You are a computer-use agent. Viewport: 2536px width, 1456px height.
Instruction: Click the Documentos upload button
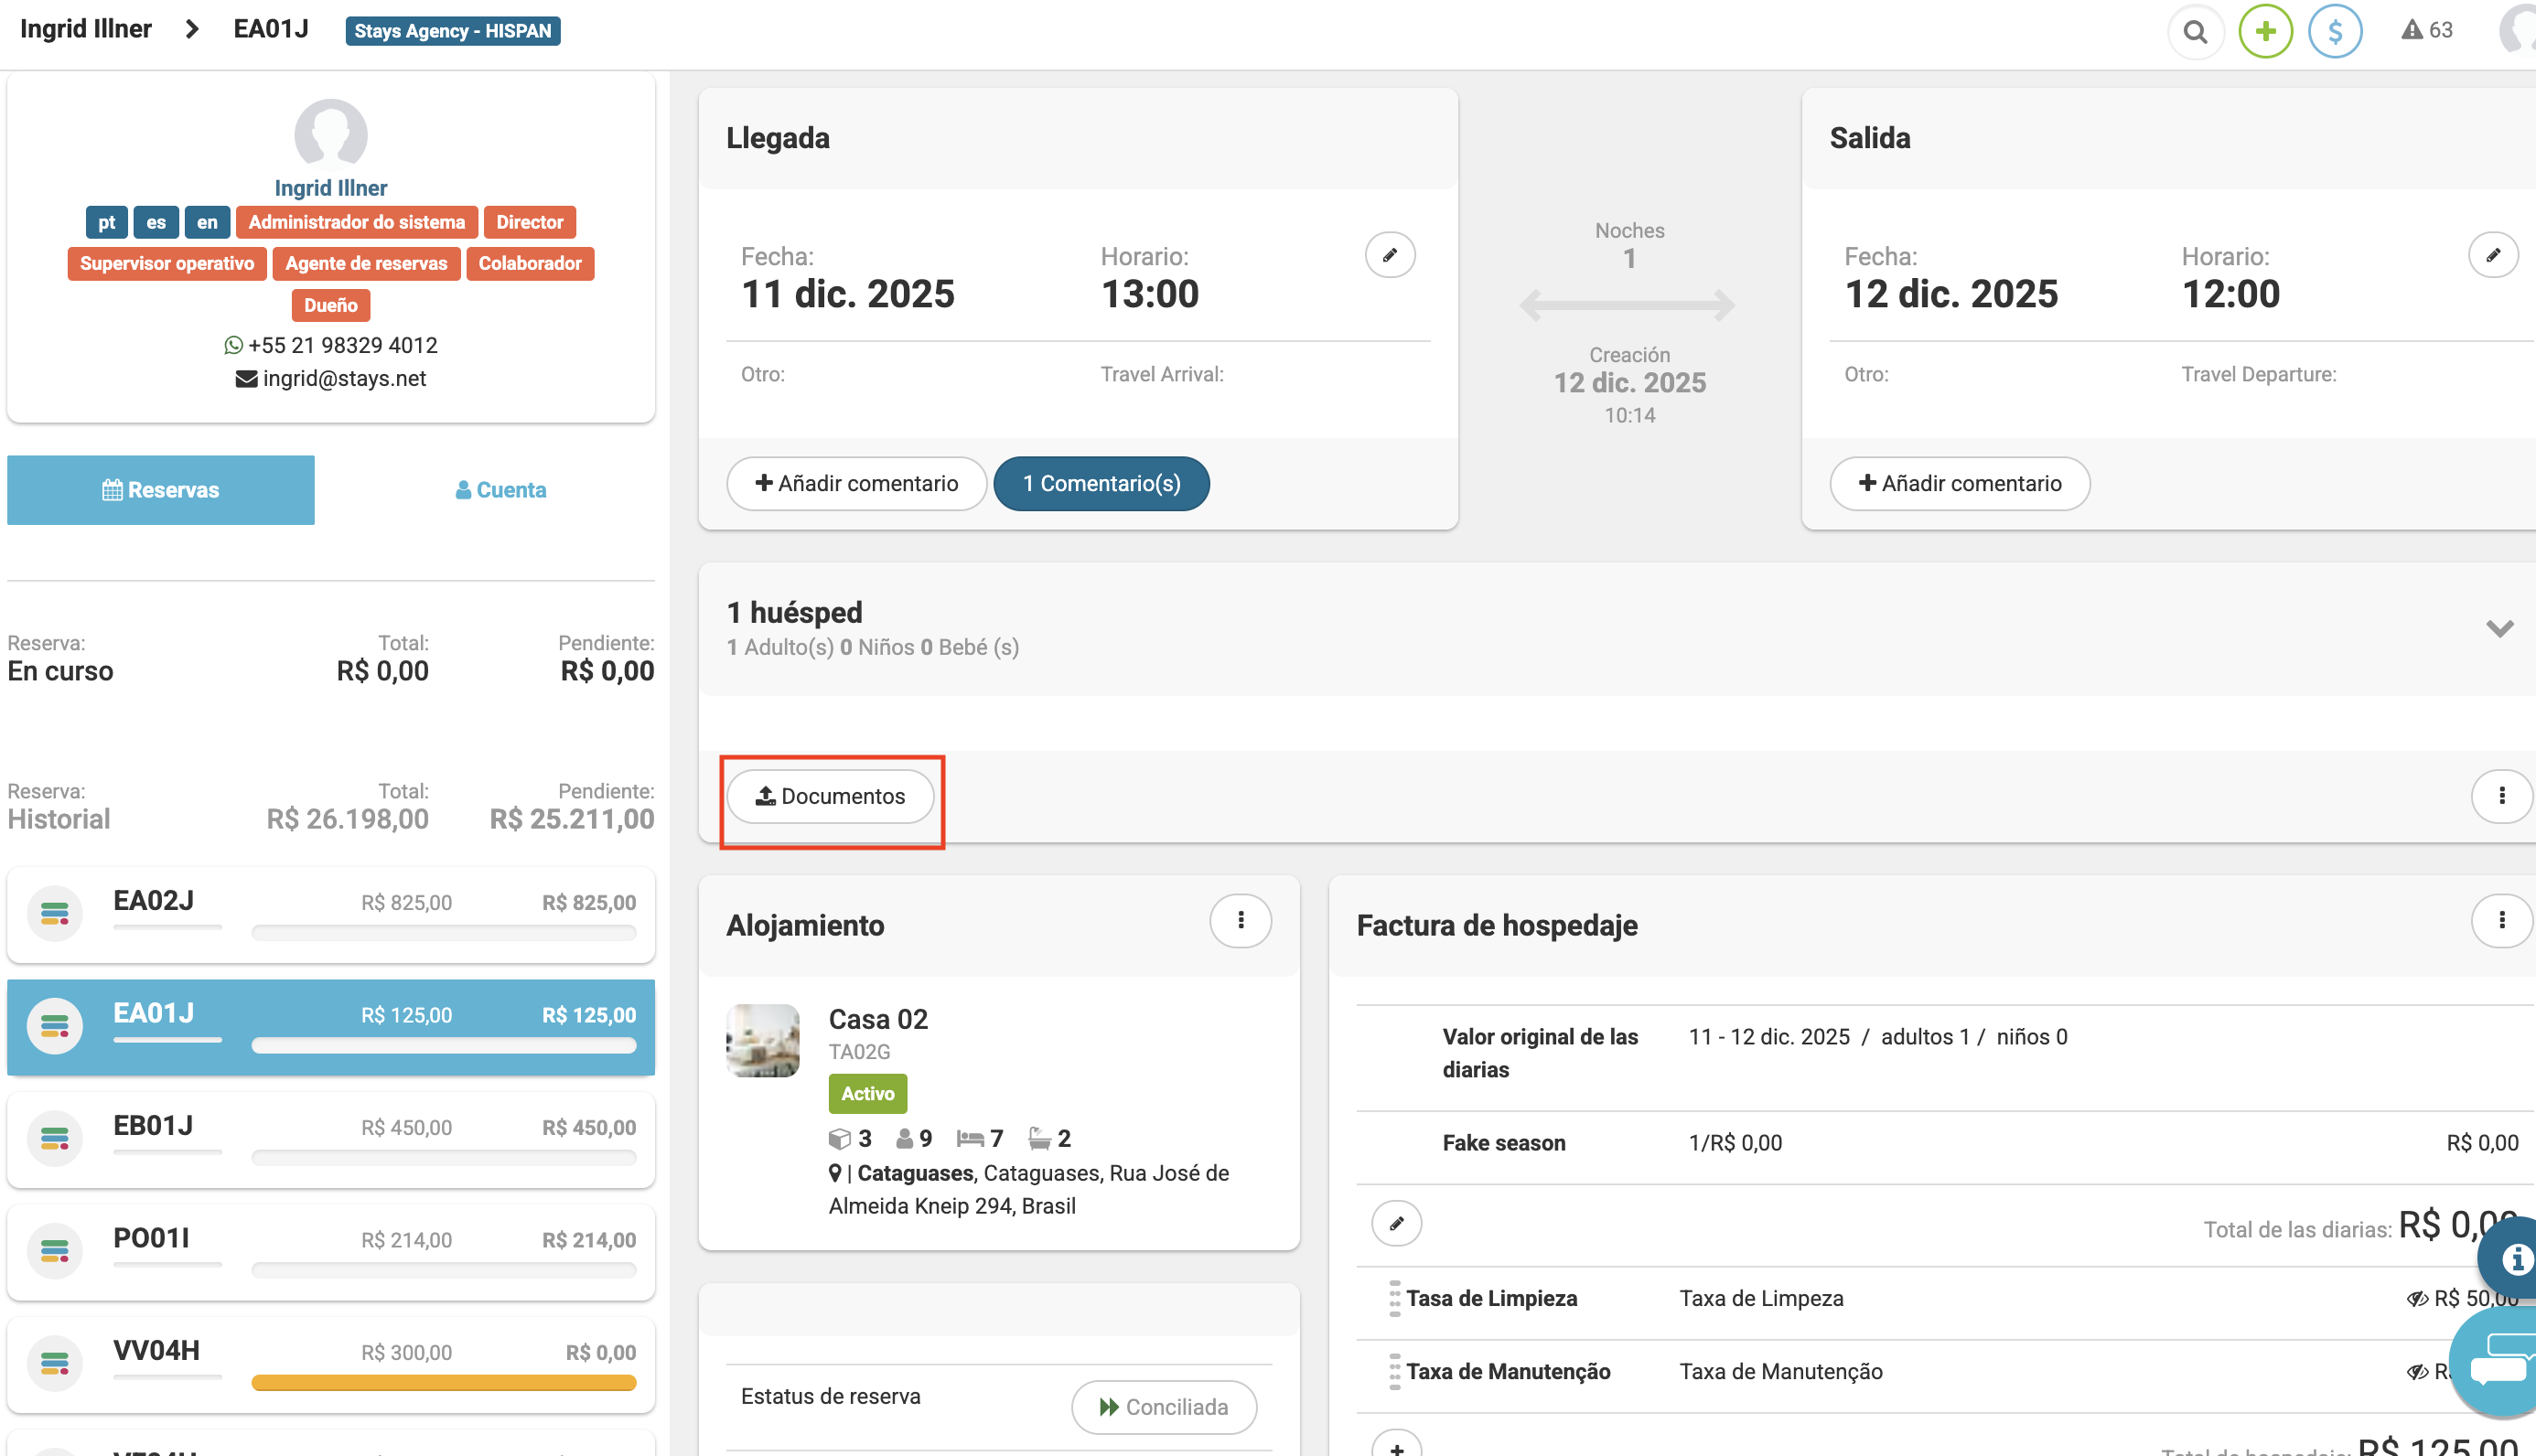click(x=830, y=796)
